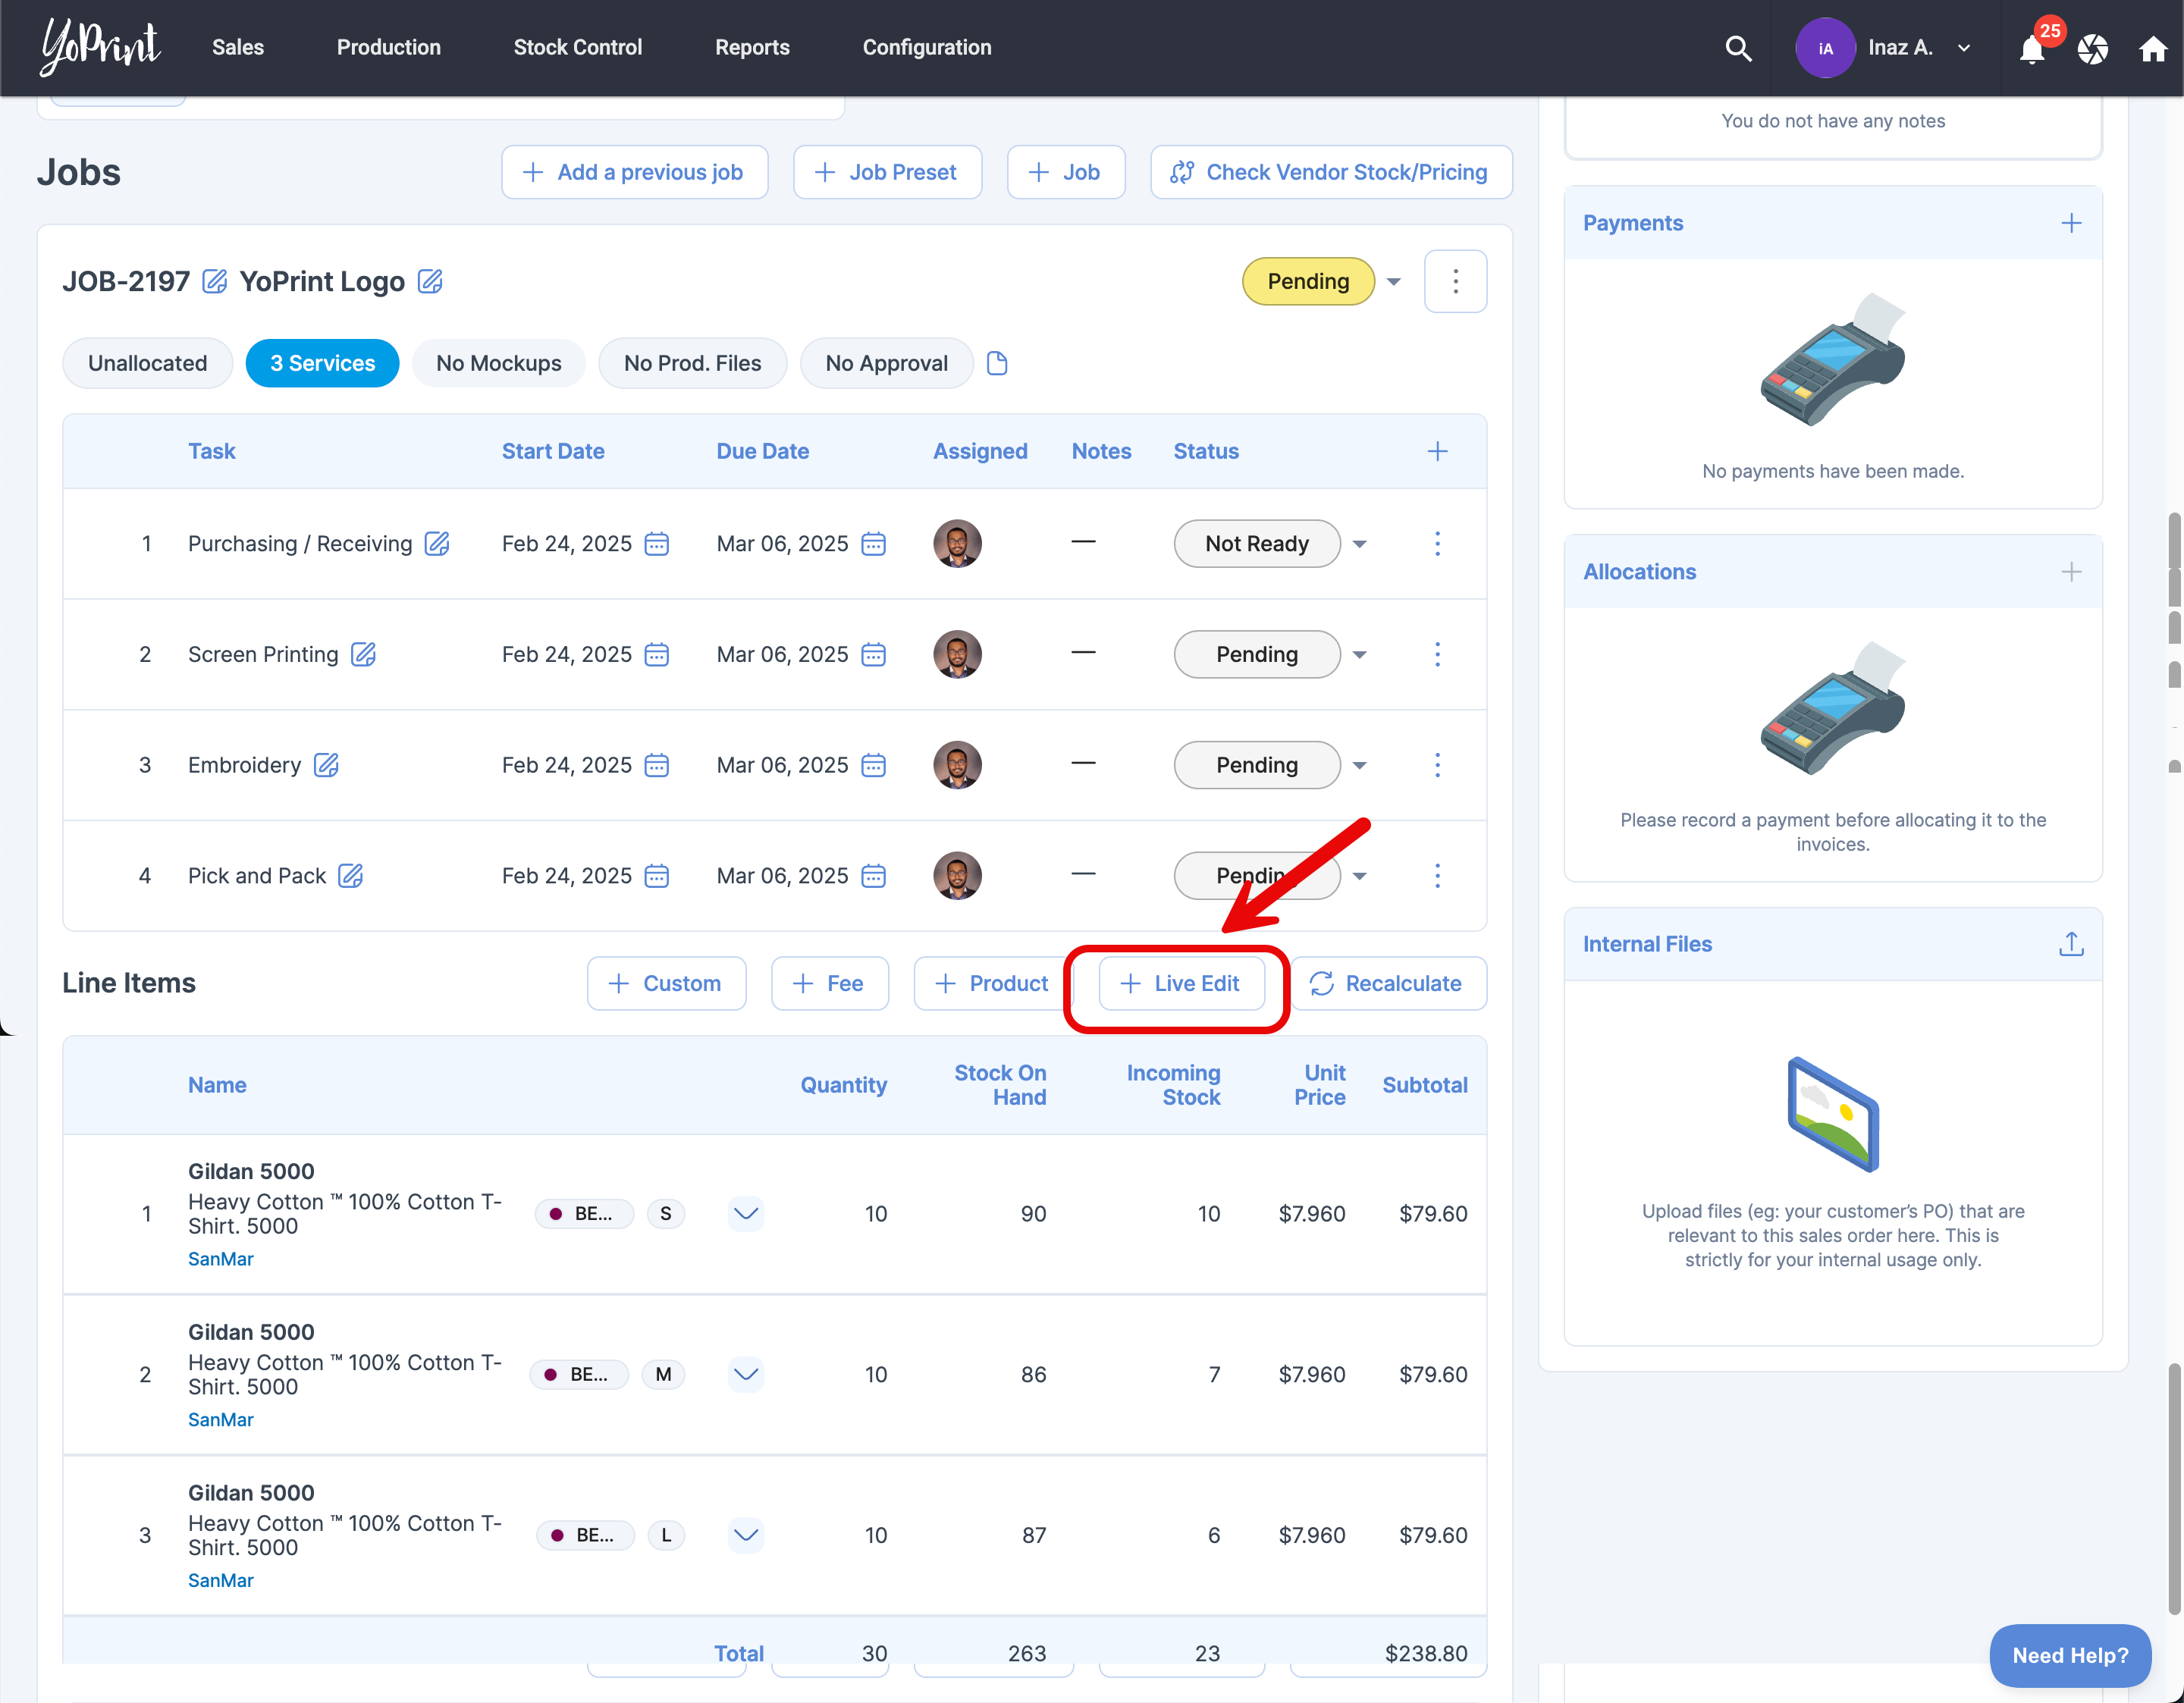Open Production menu
The height and width of the screenshot is (1703, 2184).
(x=389, y=48)
